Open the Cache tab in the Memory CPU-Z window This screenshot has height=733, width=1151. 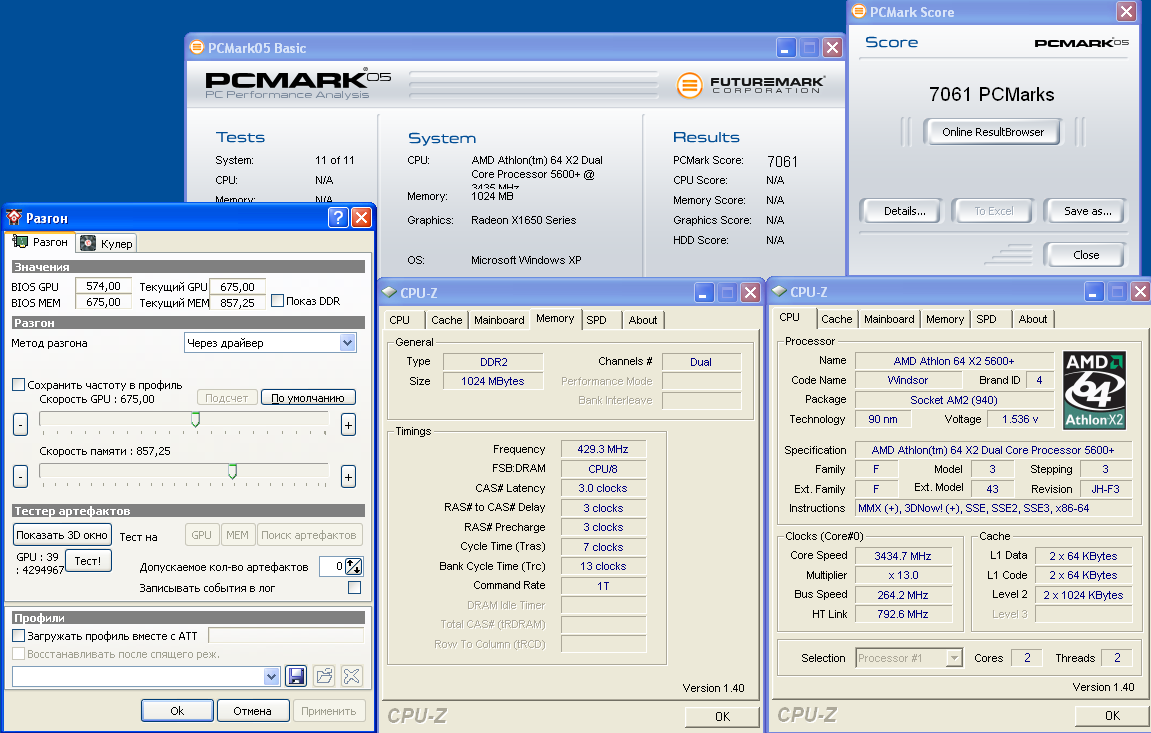tap(446, 320)
